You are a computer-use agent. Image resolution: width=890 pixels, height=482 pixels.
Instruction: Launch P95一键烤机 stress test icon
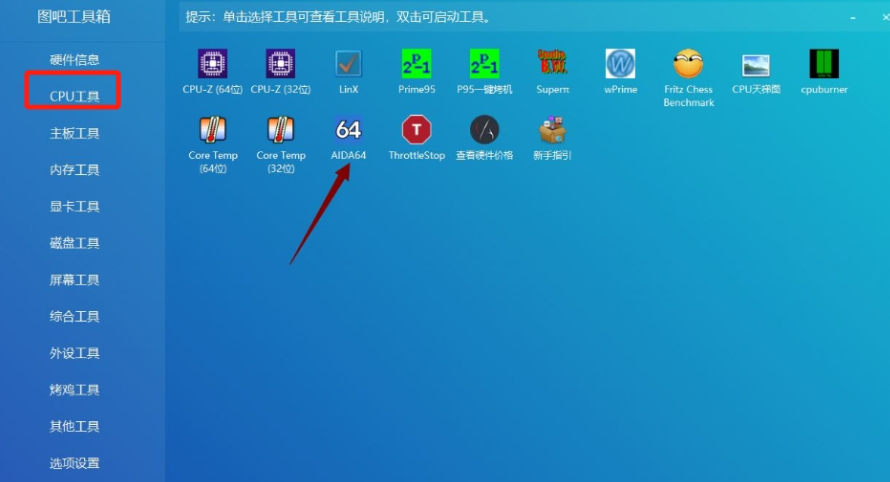(484, 64)
